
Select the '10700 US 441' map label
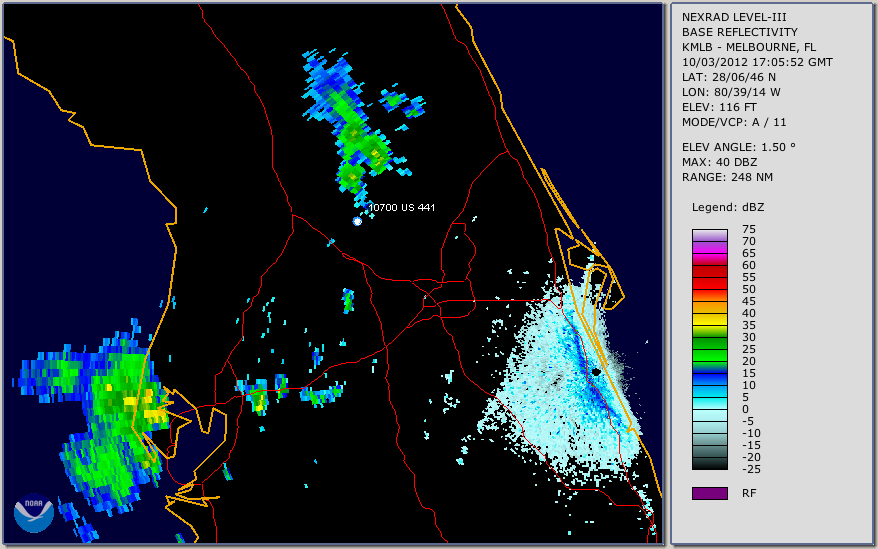401,207
